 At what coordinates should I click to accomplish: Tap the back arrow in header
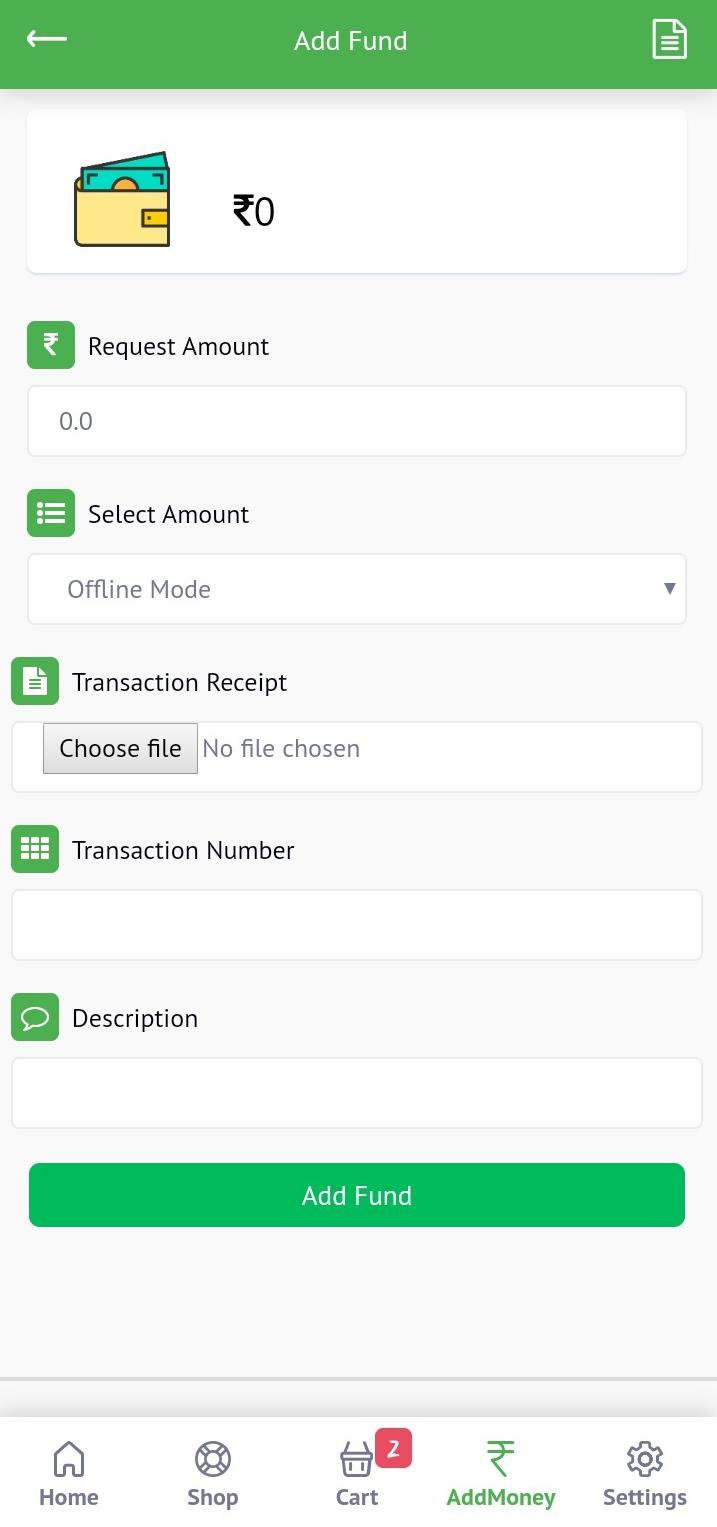[x=47, y=39]
